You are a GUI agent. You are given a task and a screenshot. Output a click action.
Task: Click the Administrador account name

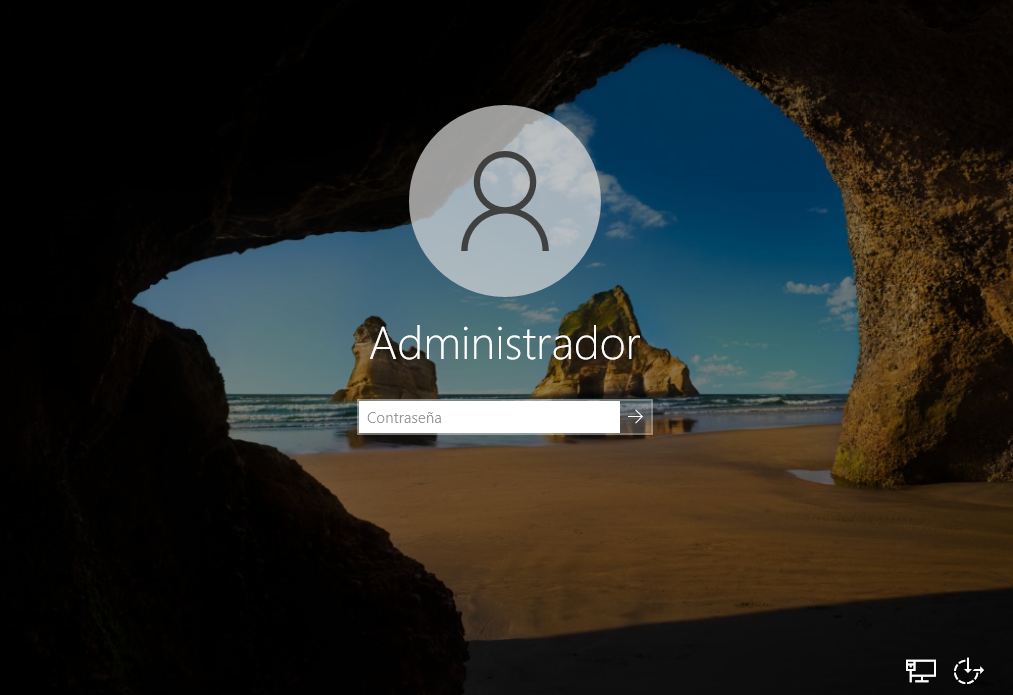pos(505,344)
